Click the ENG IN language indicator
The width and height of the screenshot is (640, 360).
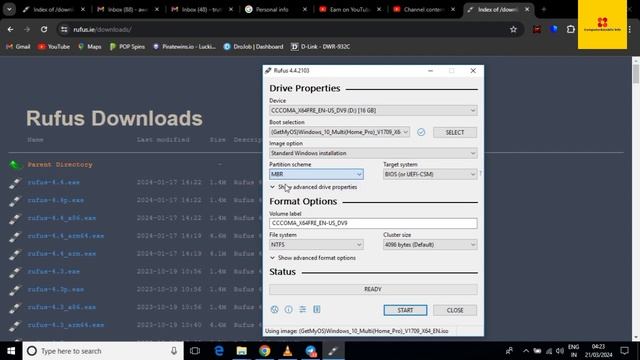573,351
